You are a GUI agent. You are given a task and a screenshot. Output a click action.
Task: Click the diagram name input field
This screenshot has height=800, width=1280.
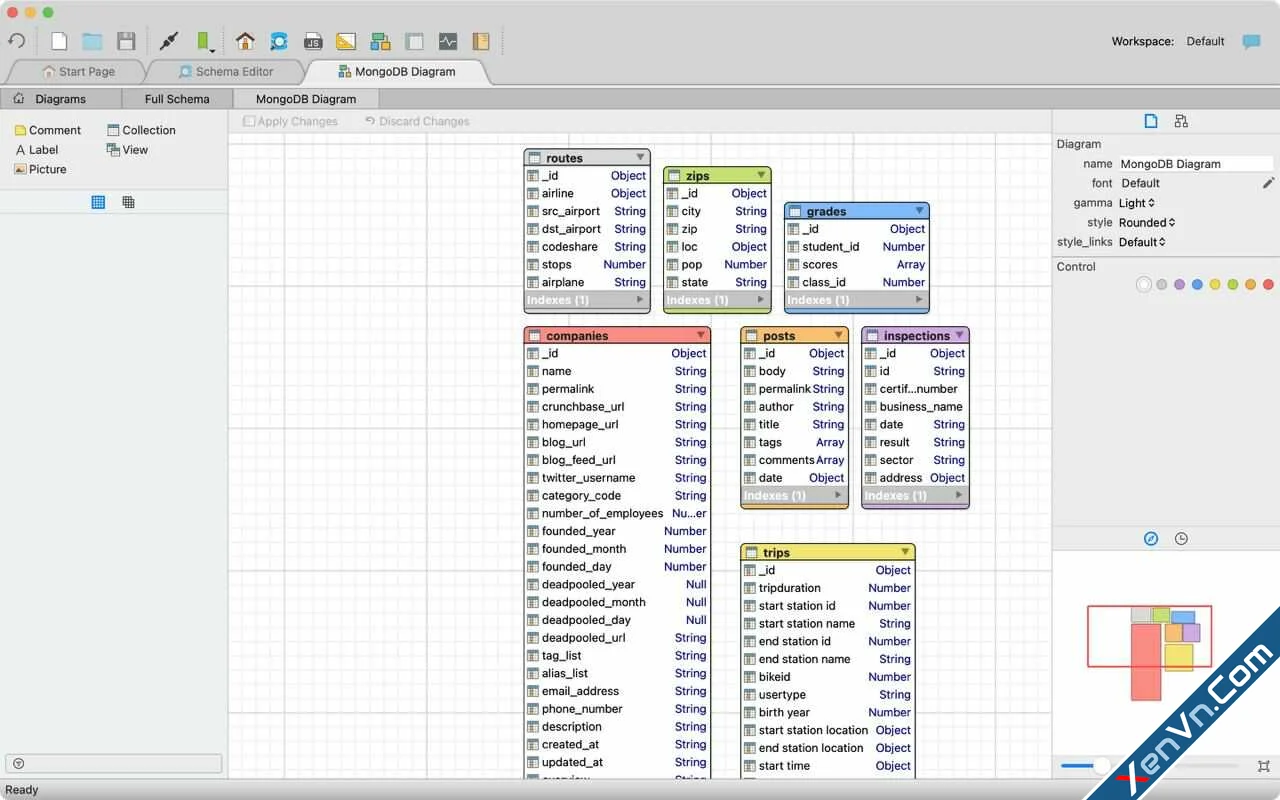pyautogui.click(x=1196, y=164)
